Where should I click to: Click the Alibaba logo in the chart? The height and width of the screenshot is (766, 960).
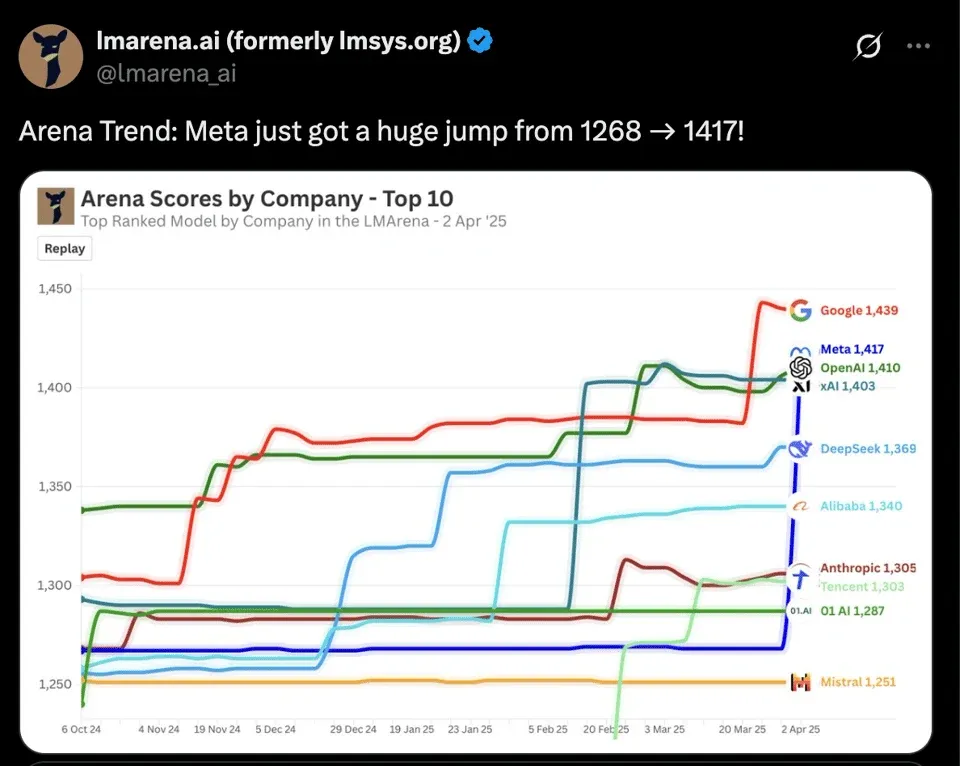coord(800,506)
